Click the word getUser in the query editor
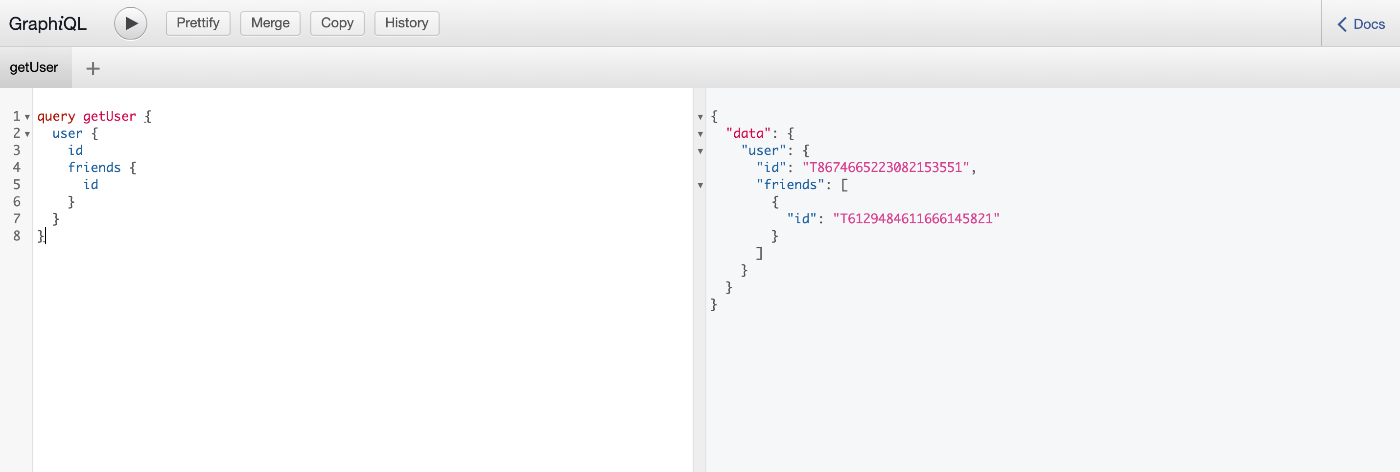This screenshot has width=1400, height=472. click(110, 116)
